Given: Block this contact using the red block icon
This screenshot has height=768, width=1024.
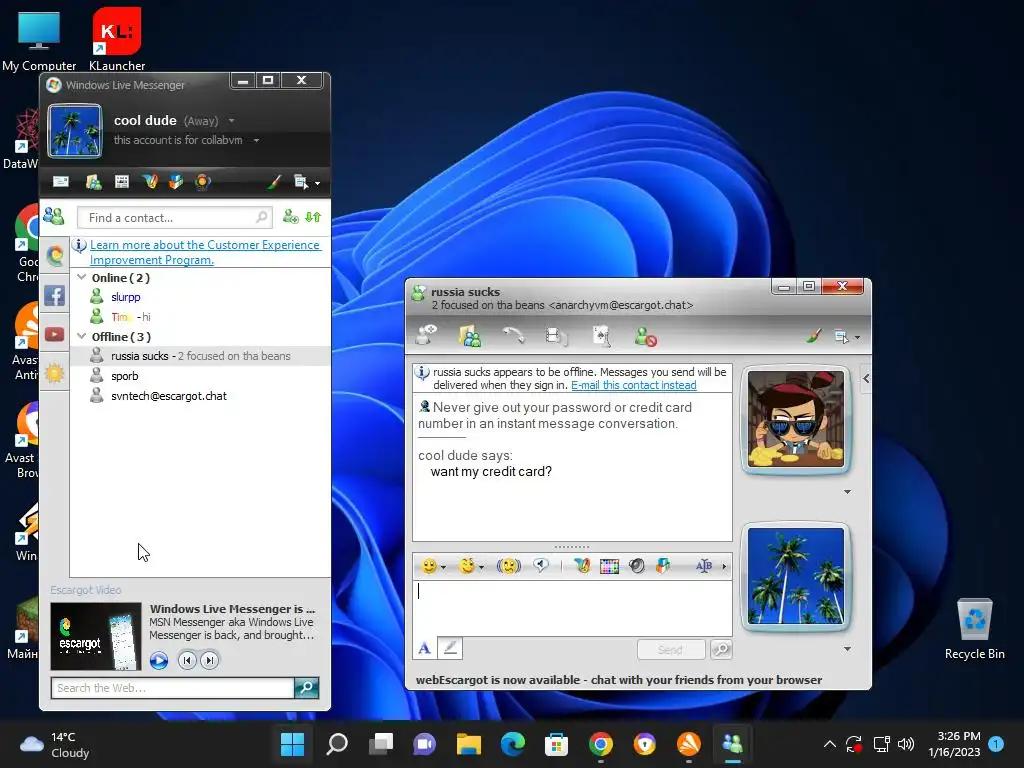Looking at the screenshot, I should pos(645,336).
